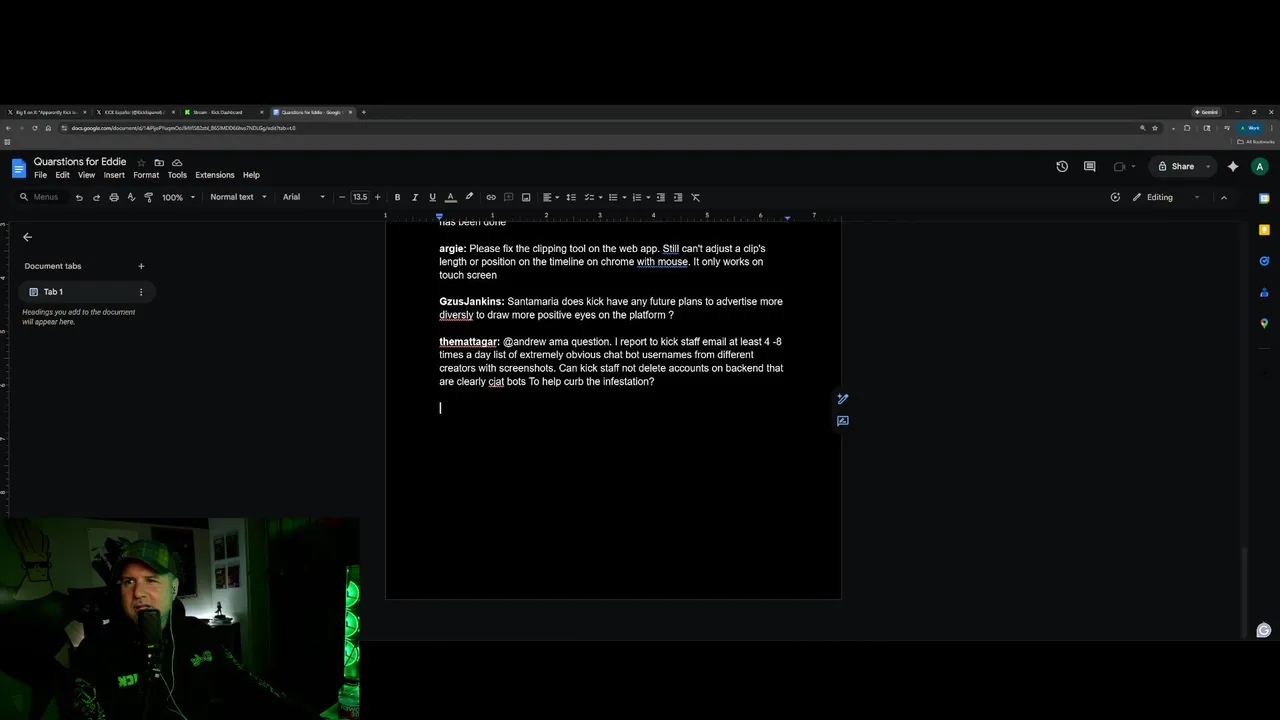Open the Tools menu

[177, 175]
